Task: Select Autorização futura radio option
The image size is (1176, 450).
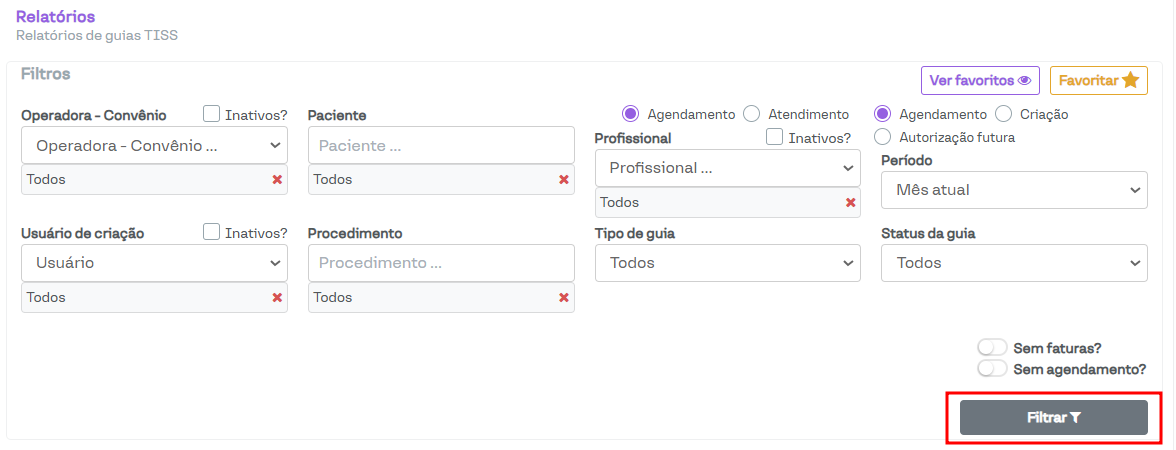Action: (x=883, y=137)
